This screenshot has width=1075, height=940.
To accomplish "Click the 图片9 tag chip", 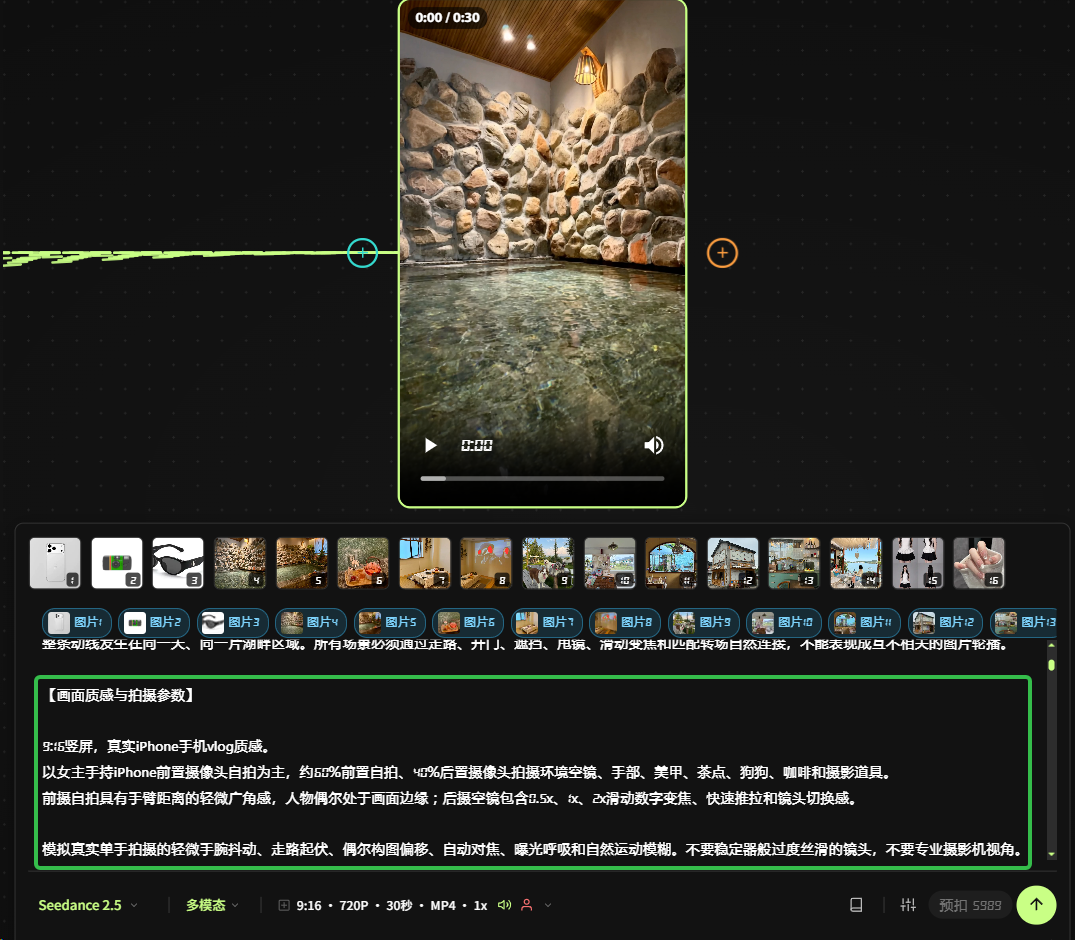I will coord(703,623).
